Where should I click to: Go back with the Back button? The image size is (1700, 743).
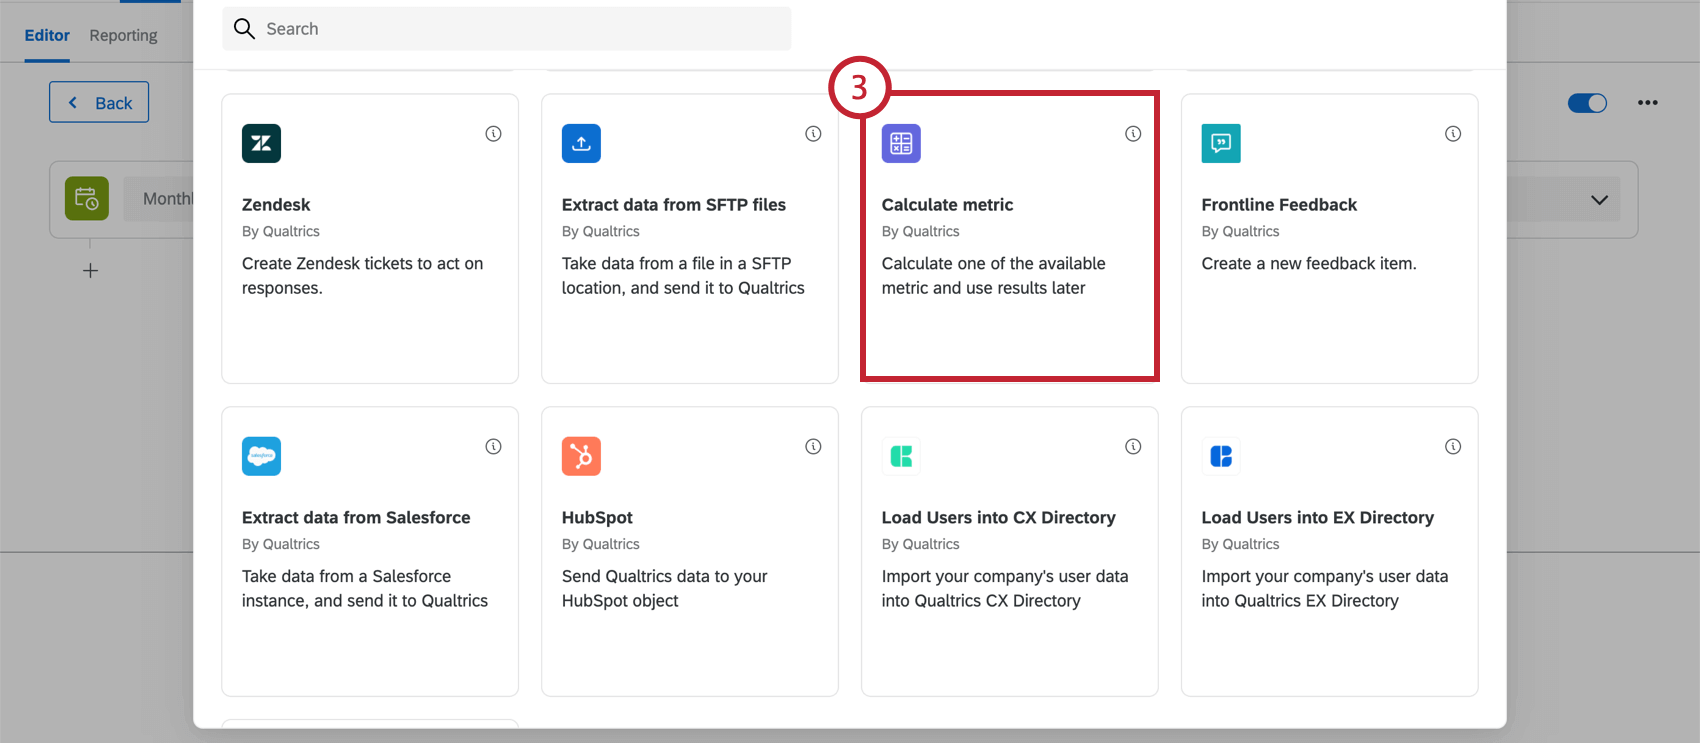tap(99, 102)
